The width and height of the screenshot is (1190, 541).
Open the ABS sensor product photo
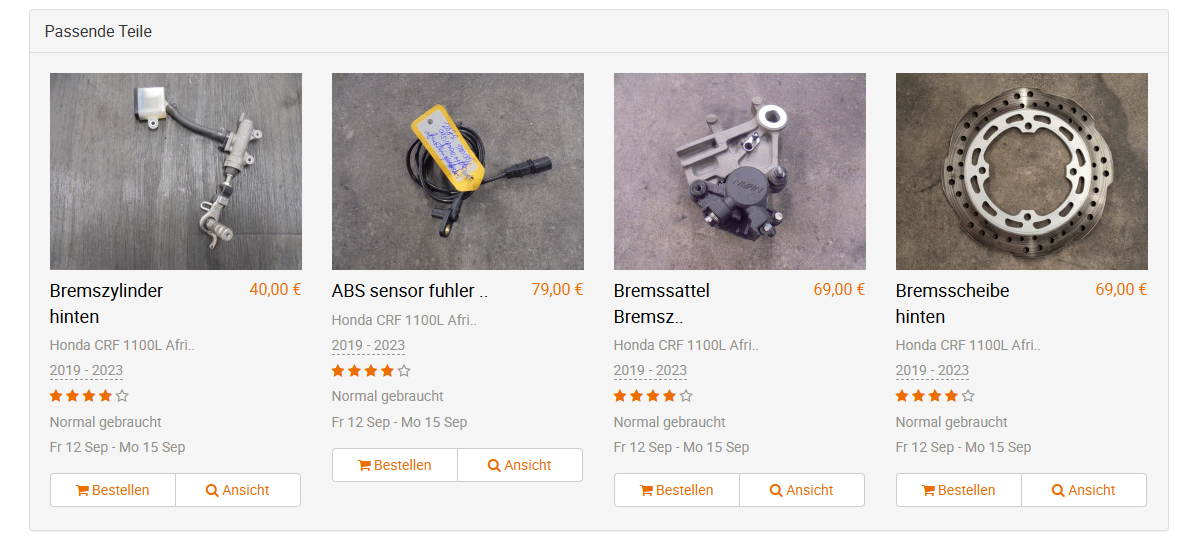pyautogui.click(x=458, y=171)
